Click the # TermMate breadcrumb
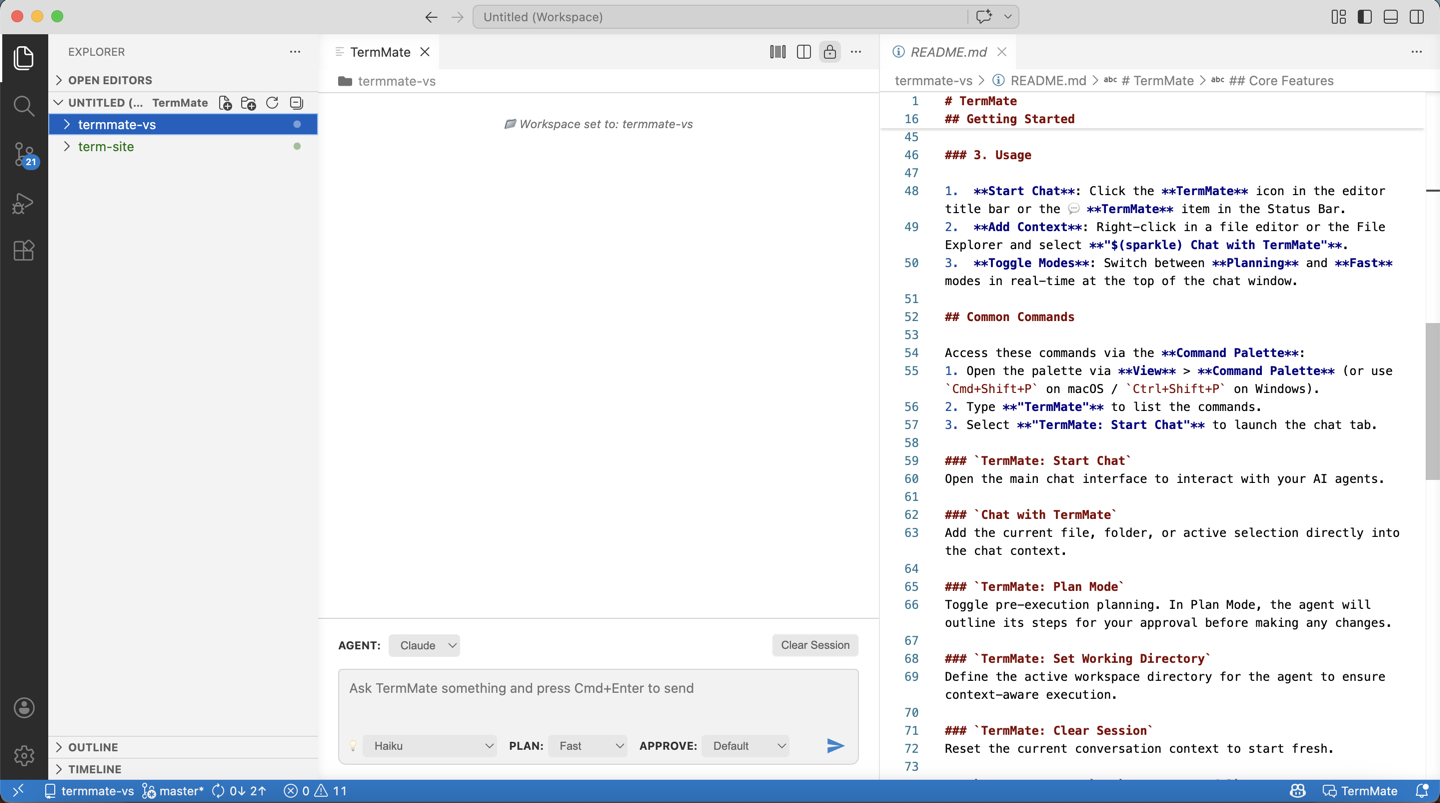The height and width of the screenshot is (803, 1440). click(1157, 81)
